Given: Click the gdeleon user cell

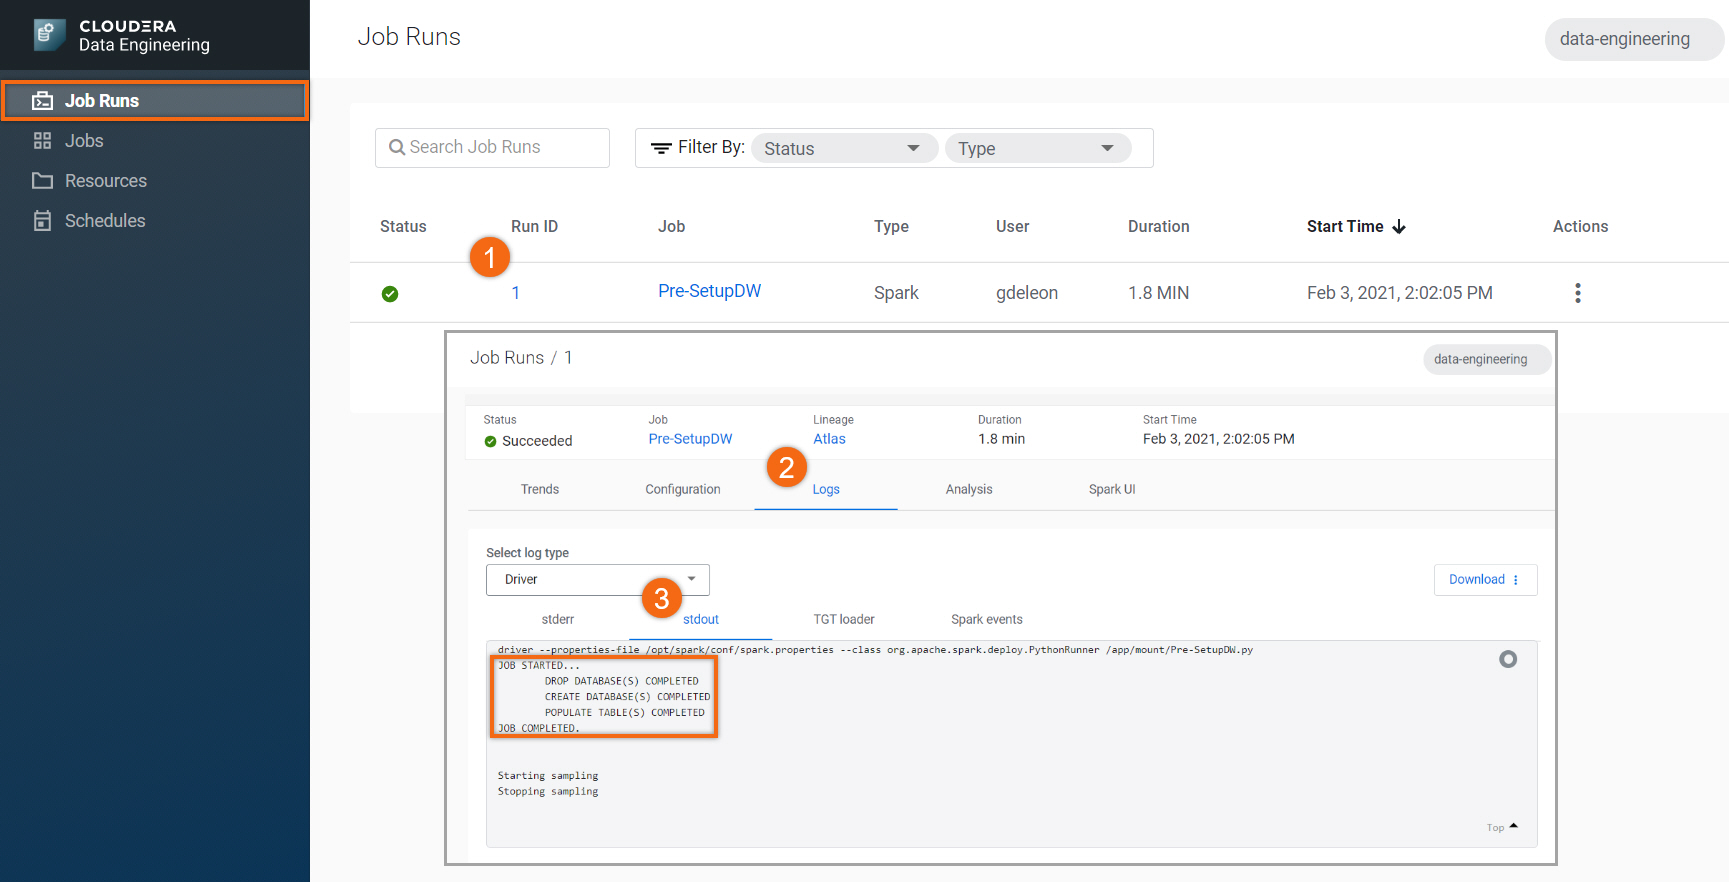Looking at the screenshot, I should [1027, 293].
